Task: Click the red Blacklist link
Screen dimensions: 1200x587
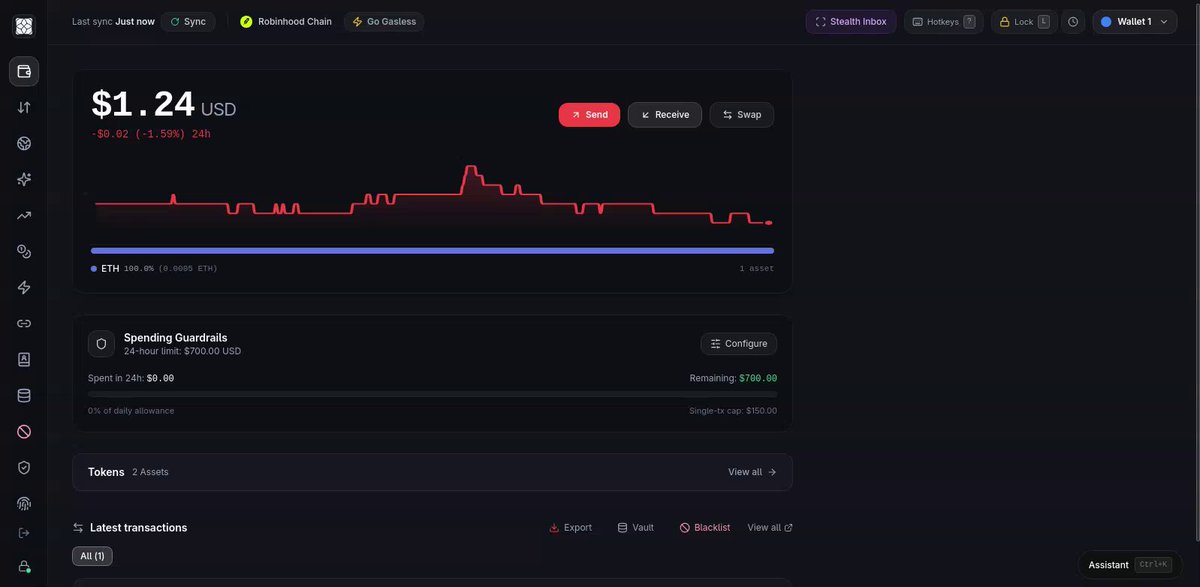Action: click(705, 528)
